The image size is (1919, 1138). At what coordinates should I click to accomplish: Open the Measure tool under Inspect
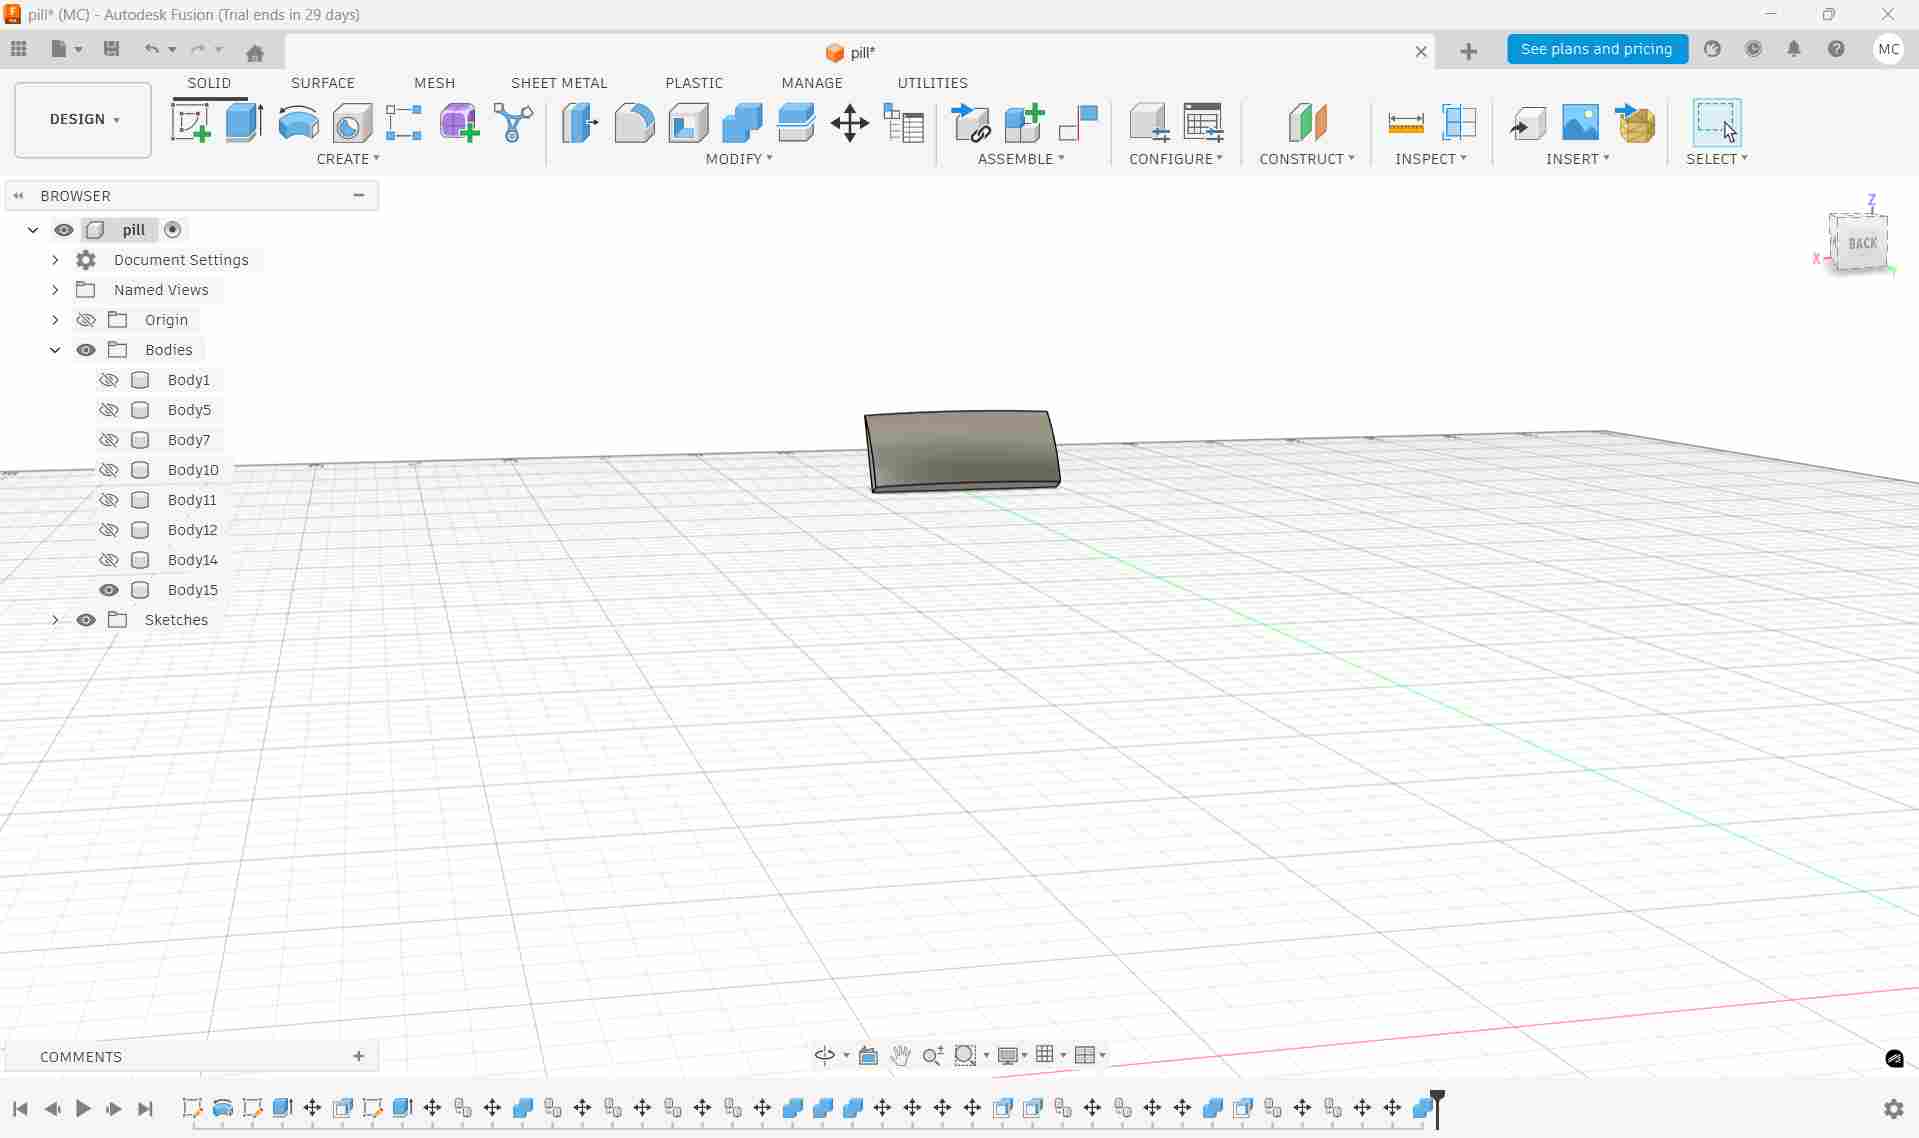[x=1405, y=122]
